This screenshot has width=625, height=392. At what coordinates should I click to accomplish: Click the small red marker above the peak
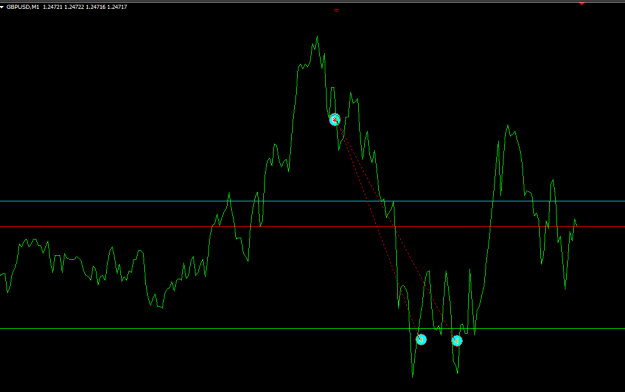(x=336, y=10)
